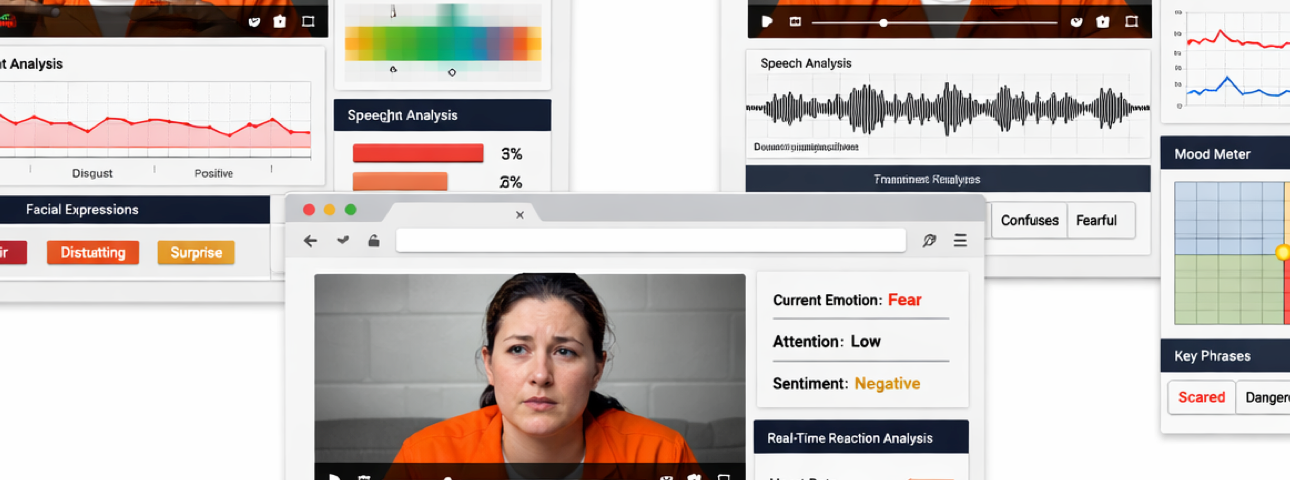Select the Fearful button
Image resolution: width=1290 pixels, height=480 pixels.
(x=1100, y=220)
